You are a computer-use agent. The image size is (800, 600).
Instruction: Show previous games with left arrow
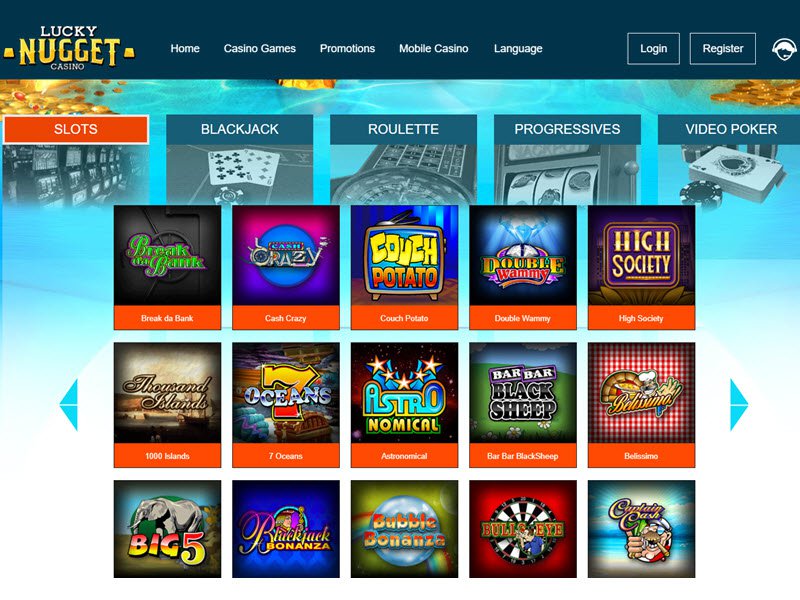pos(68,405)
